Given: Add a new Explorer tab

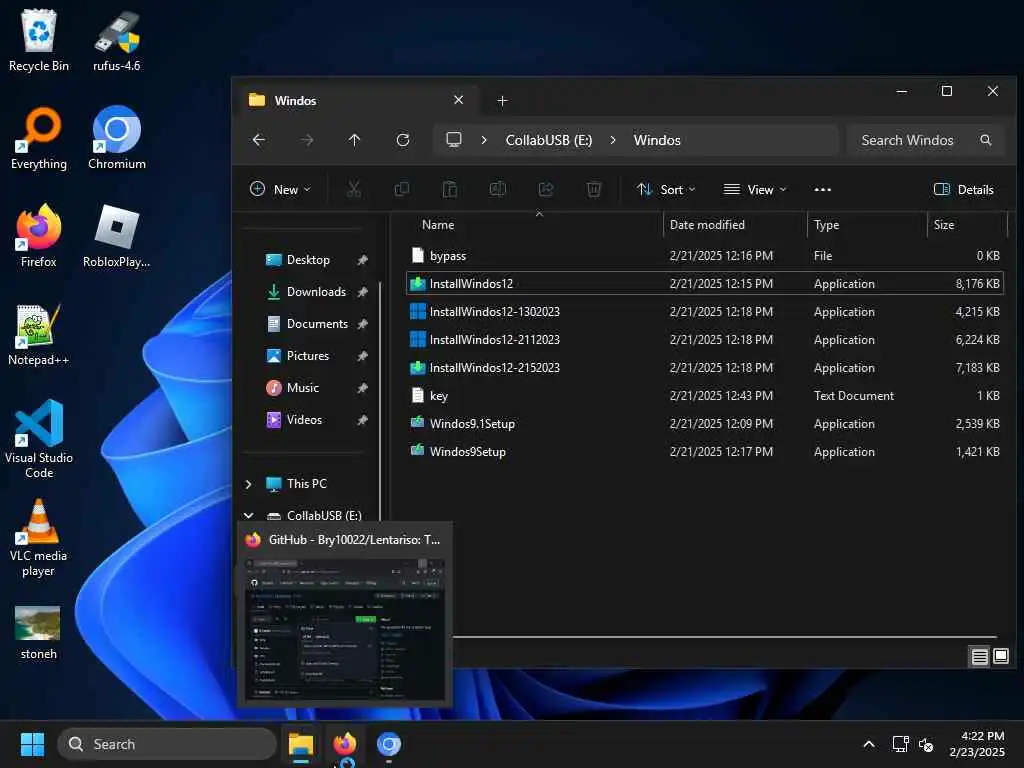Looking at the screenshot, I should point(502,101).
